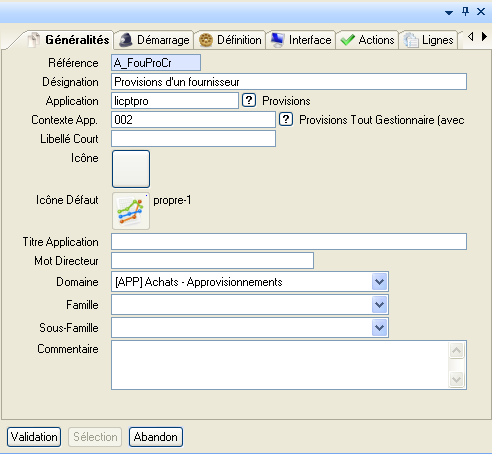Click the pin icon in the panel header

click(x=465, y=12)
